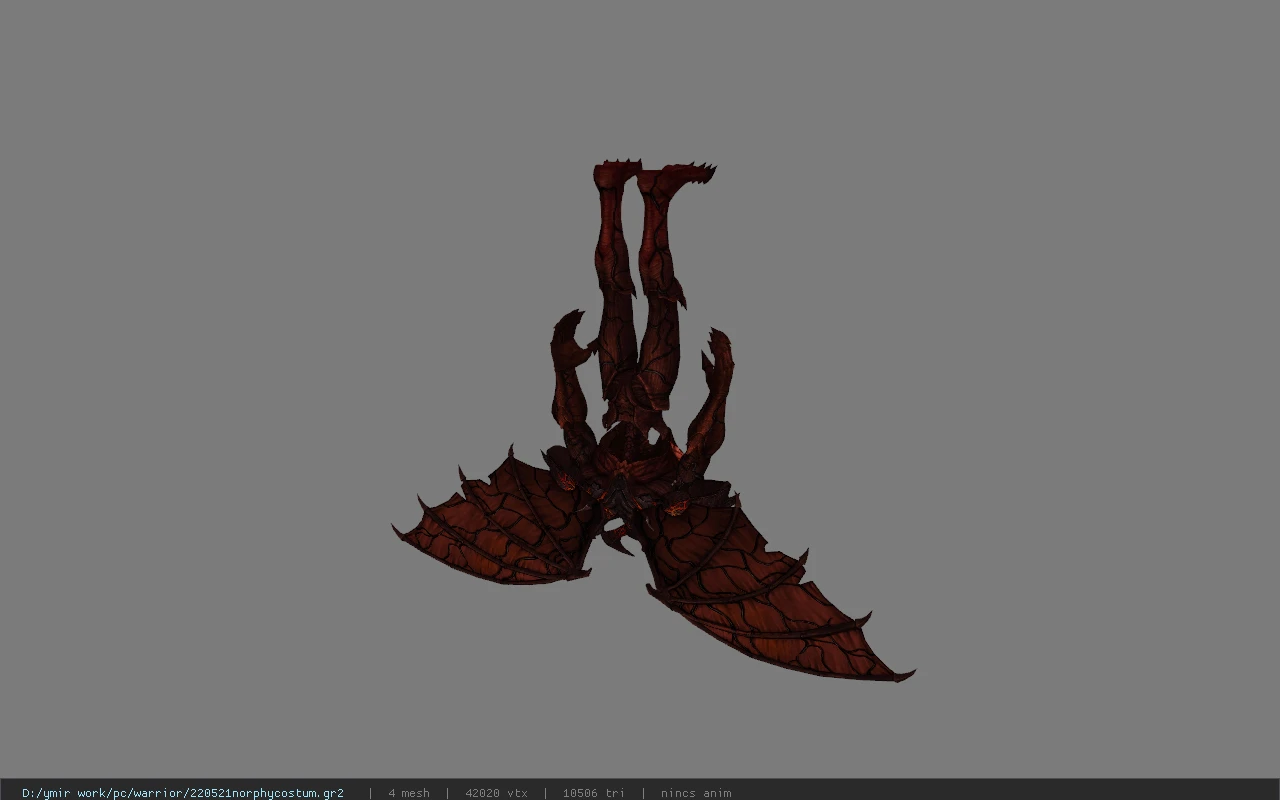Click the '42020 vtx' vertex count
This screenshot has width=1280, height=800.
(496, 793)
